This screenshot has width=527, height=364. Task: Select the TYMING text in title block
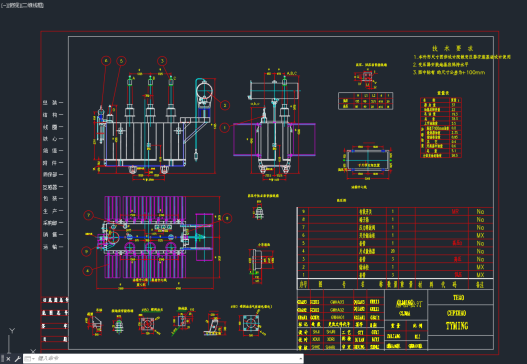click(457, 326)
